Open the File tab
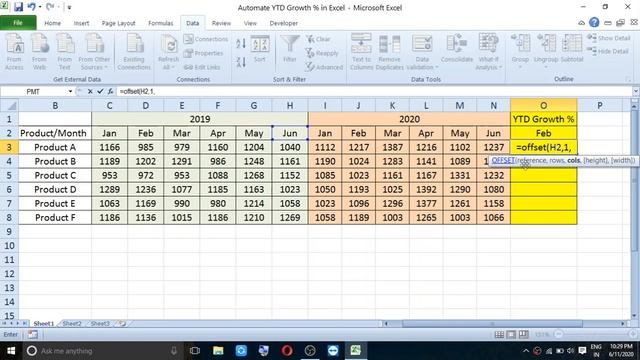 (x=18, y=23)
